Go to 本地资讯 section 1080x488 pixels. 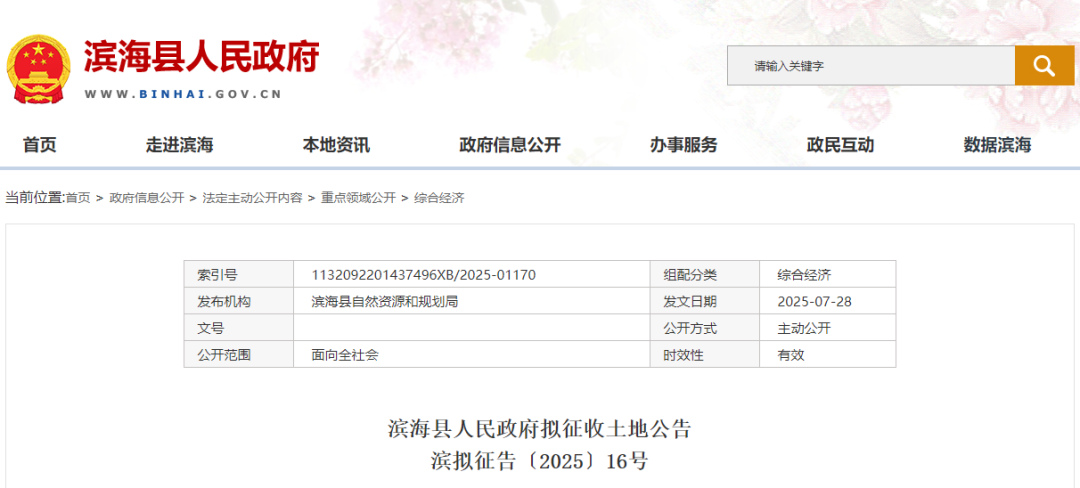click(x=336, y=145)
